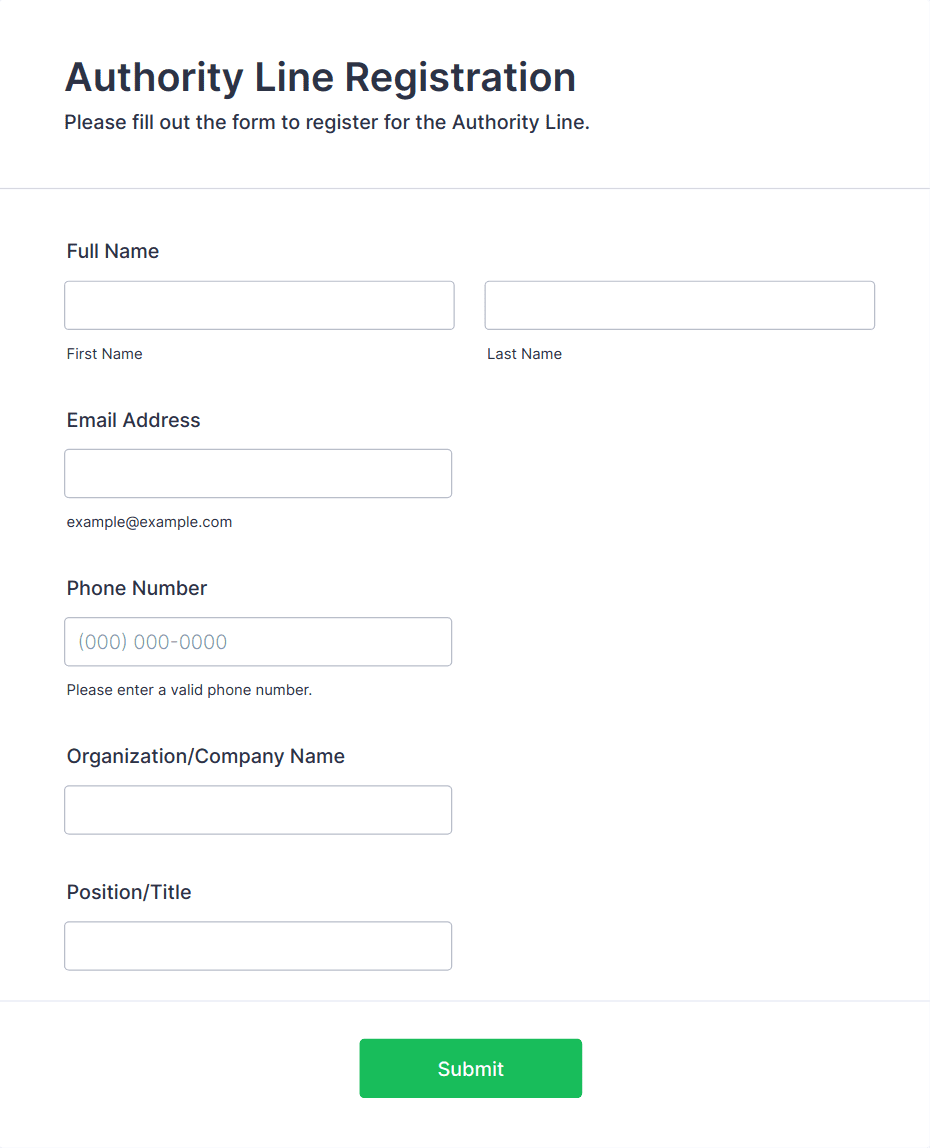This screenshot has height=1148, width=930.
Task: Click the Phone Number label
Action: [137, 588]
